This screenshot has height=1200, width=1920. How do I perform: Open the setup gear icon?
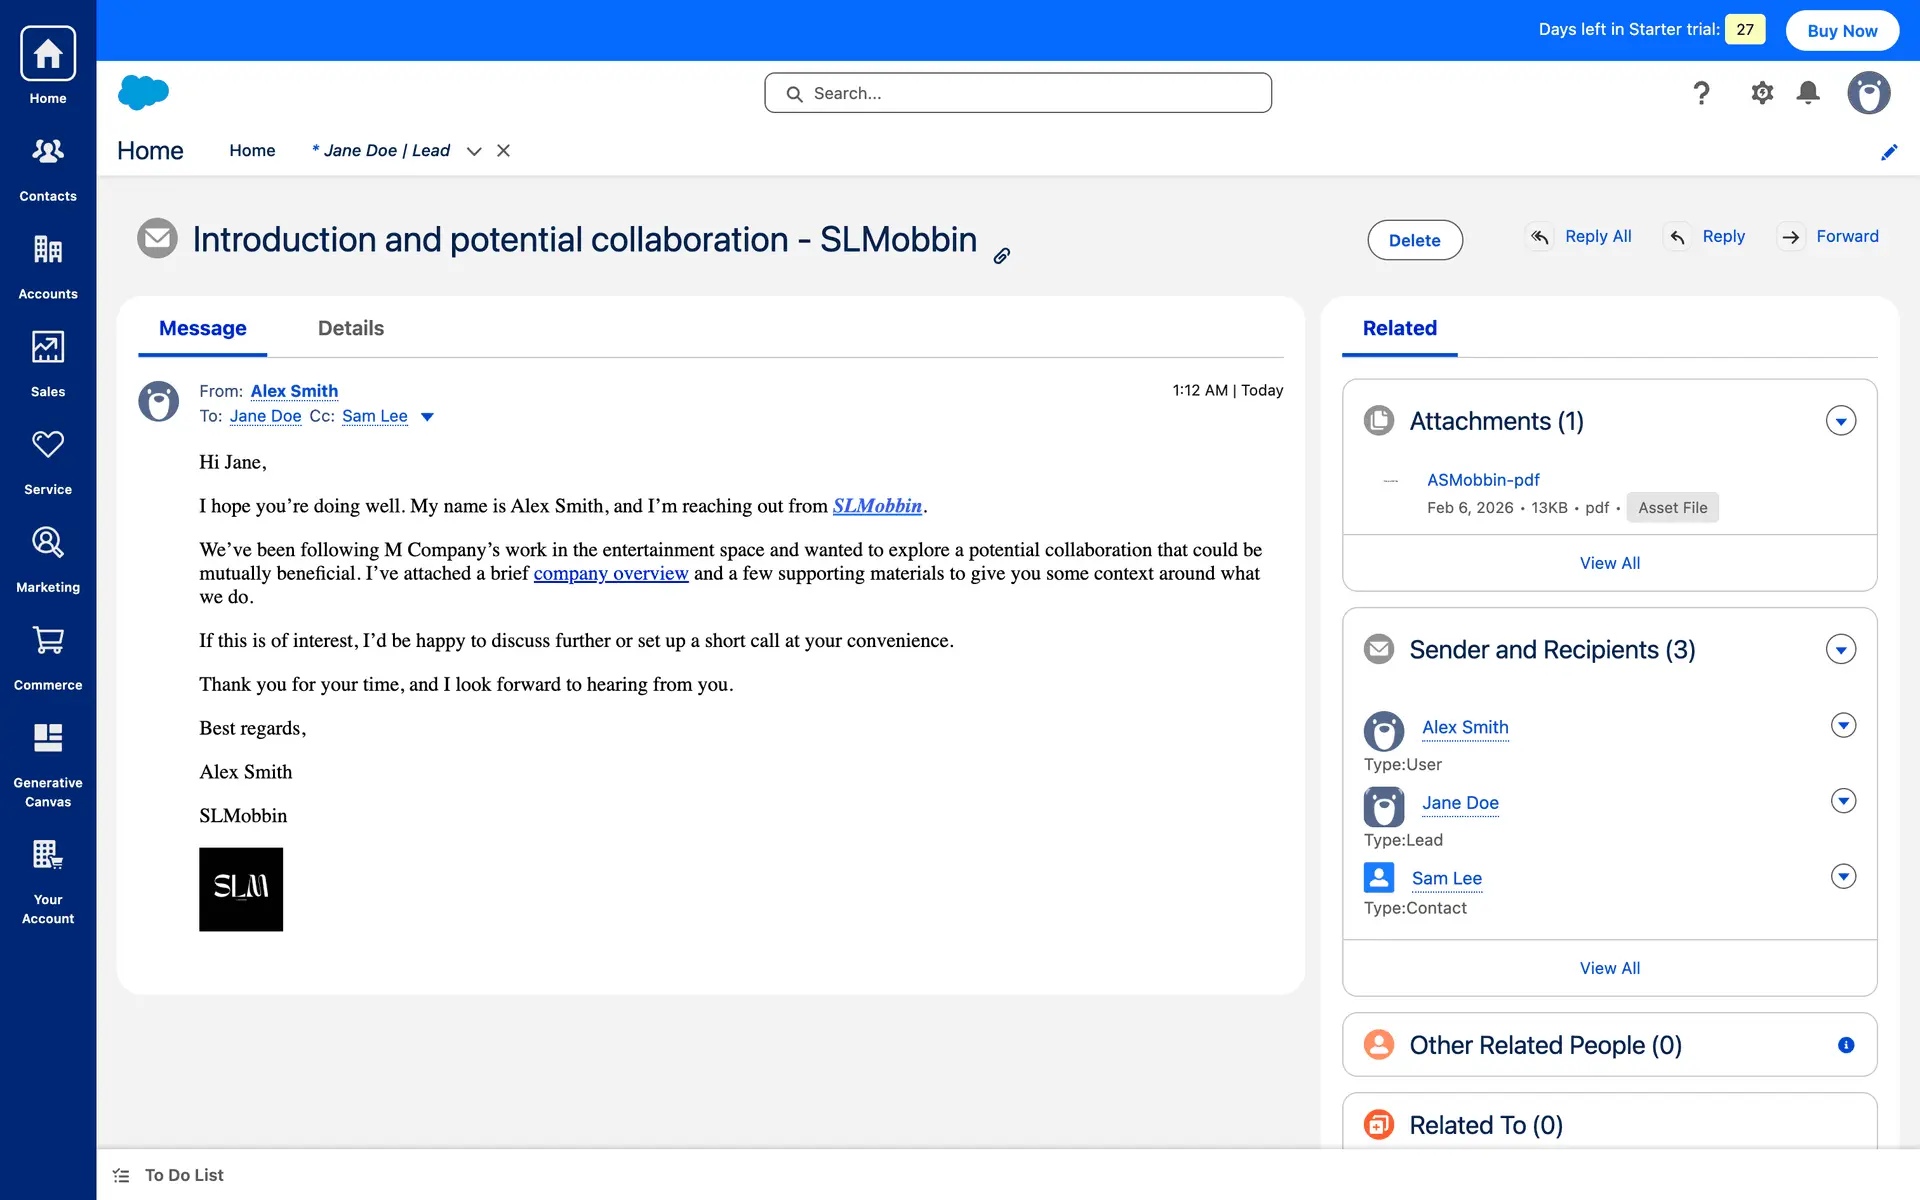[x=1762, y=93]
